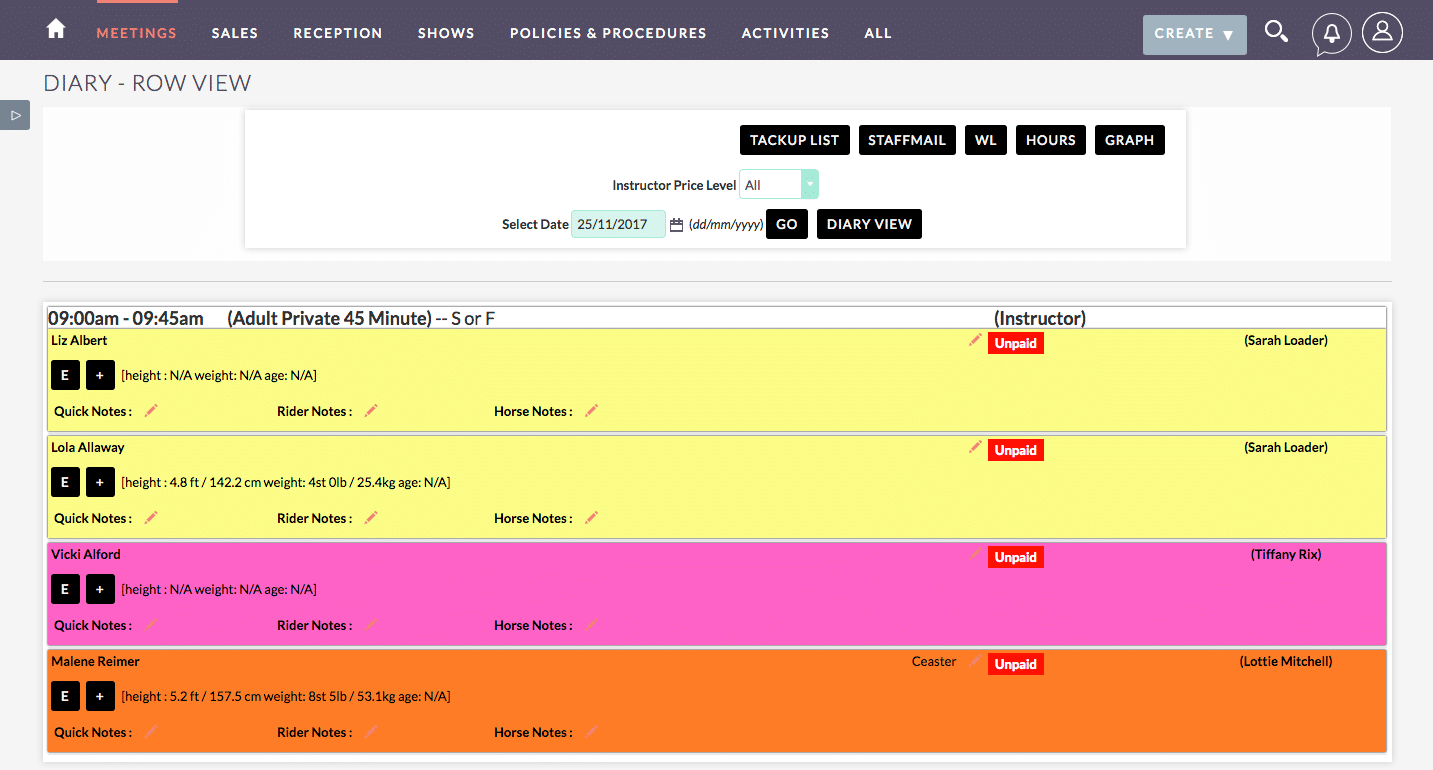Edit Liz Albert's Rider Notes pencil
The image size is (1433, 770).
371,411
